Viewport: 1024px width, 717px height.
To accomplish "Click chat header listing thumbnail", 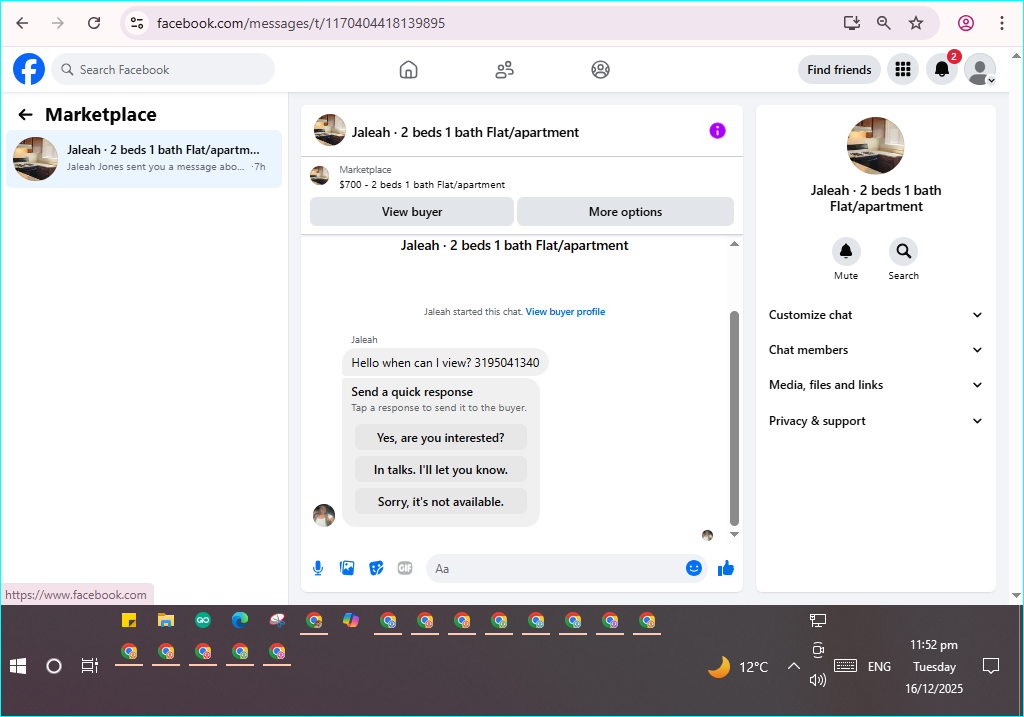I will 330,130.
